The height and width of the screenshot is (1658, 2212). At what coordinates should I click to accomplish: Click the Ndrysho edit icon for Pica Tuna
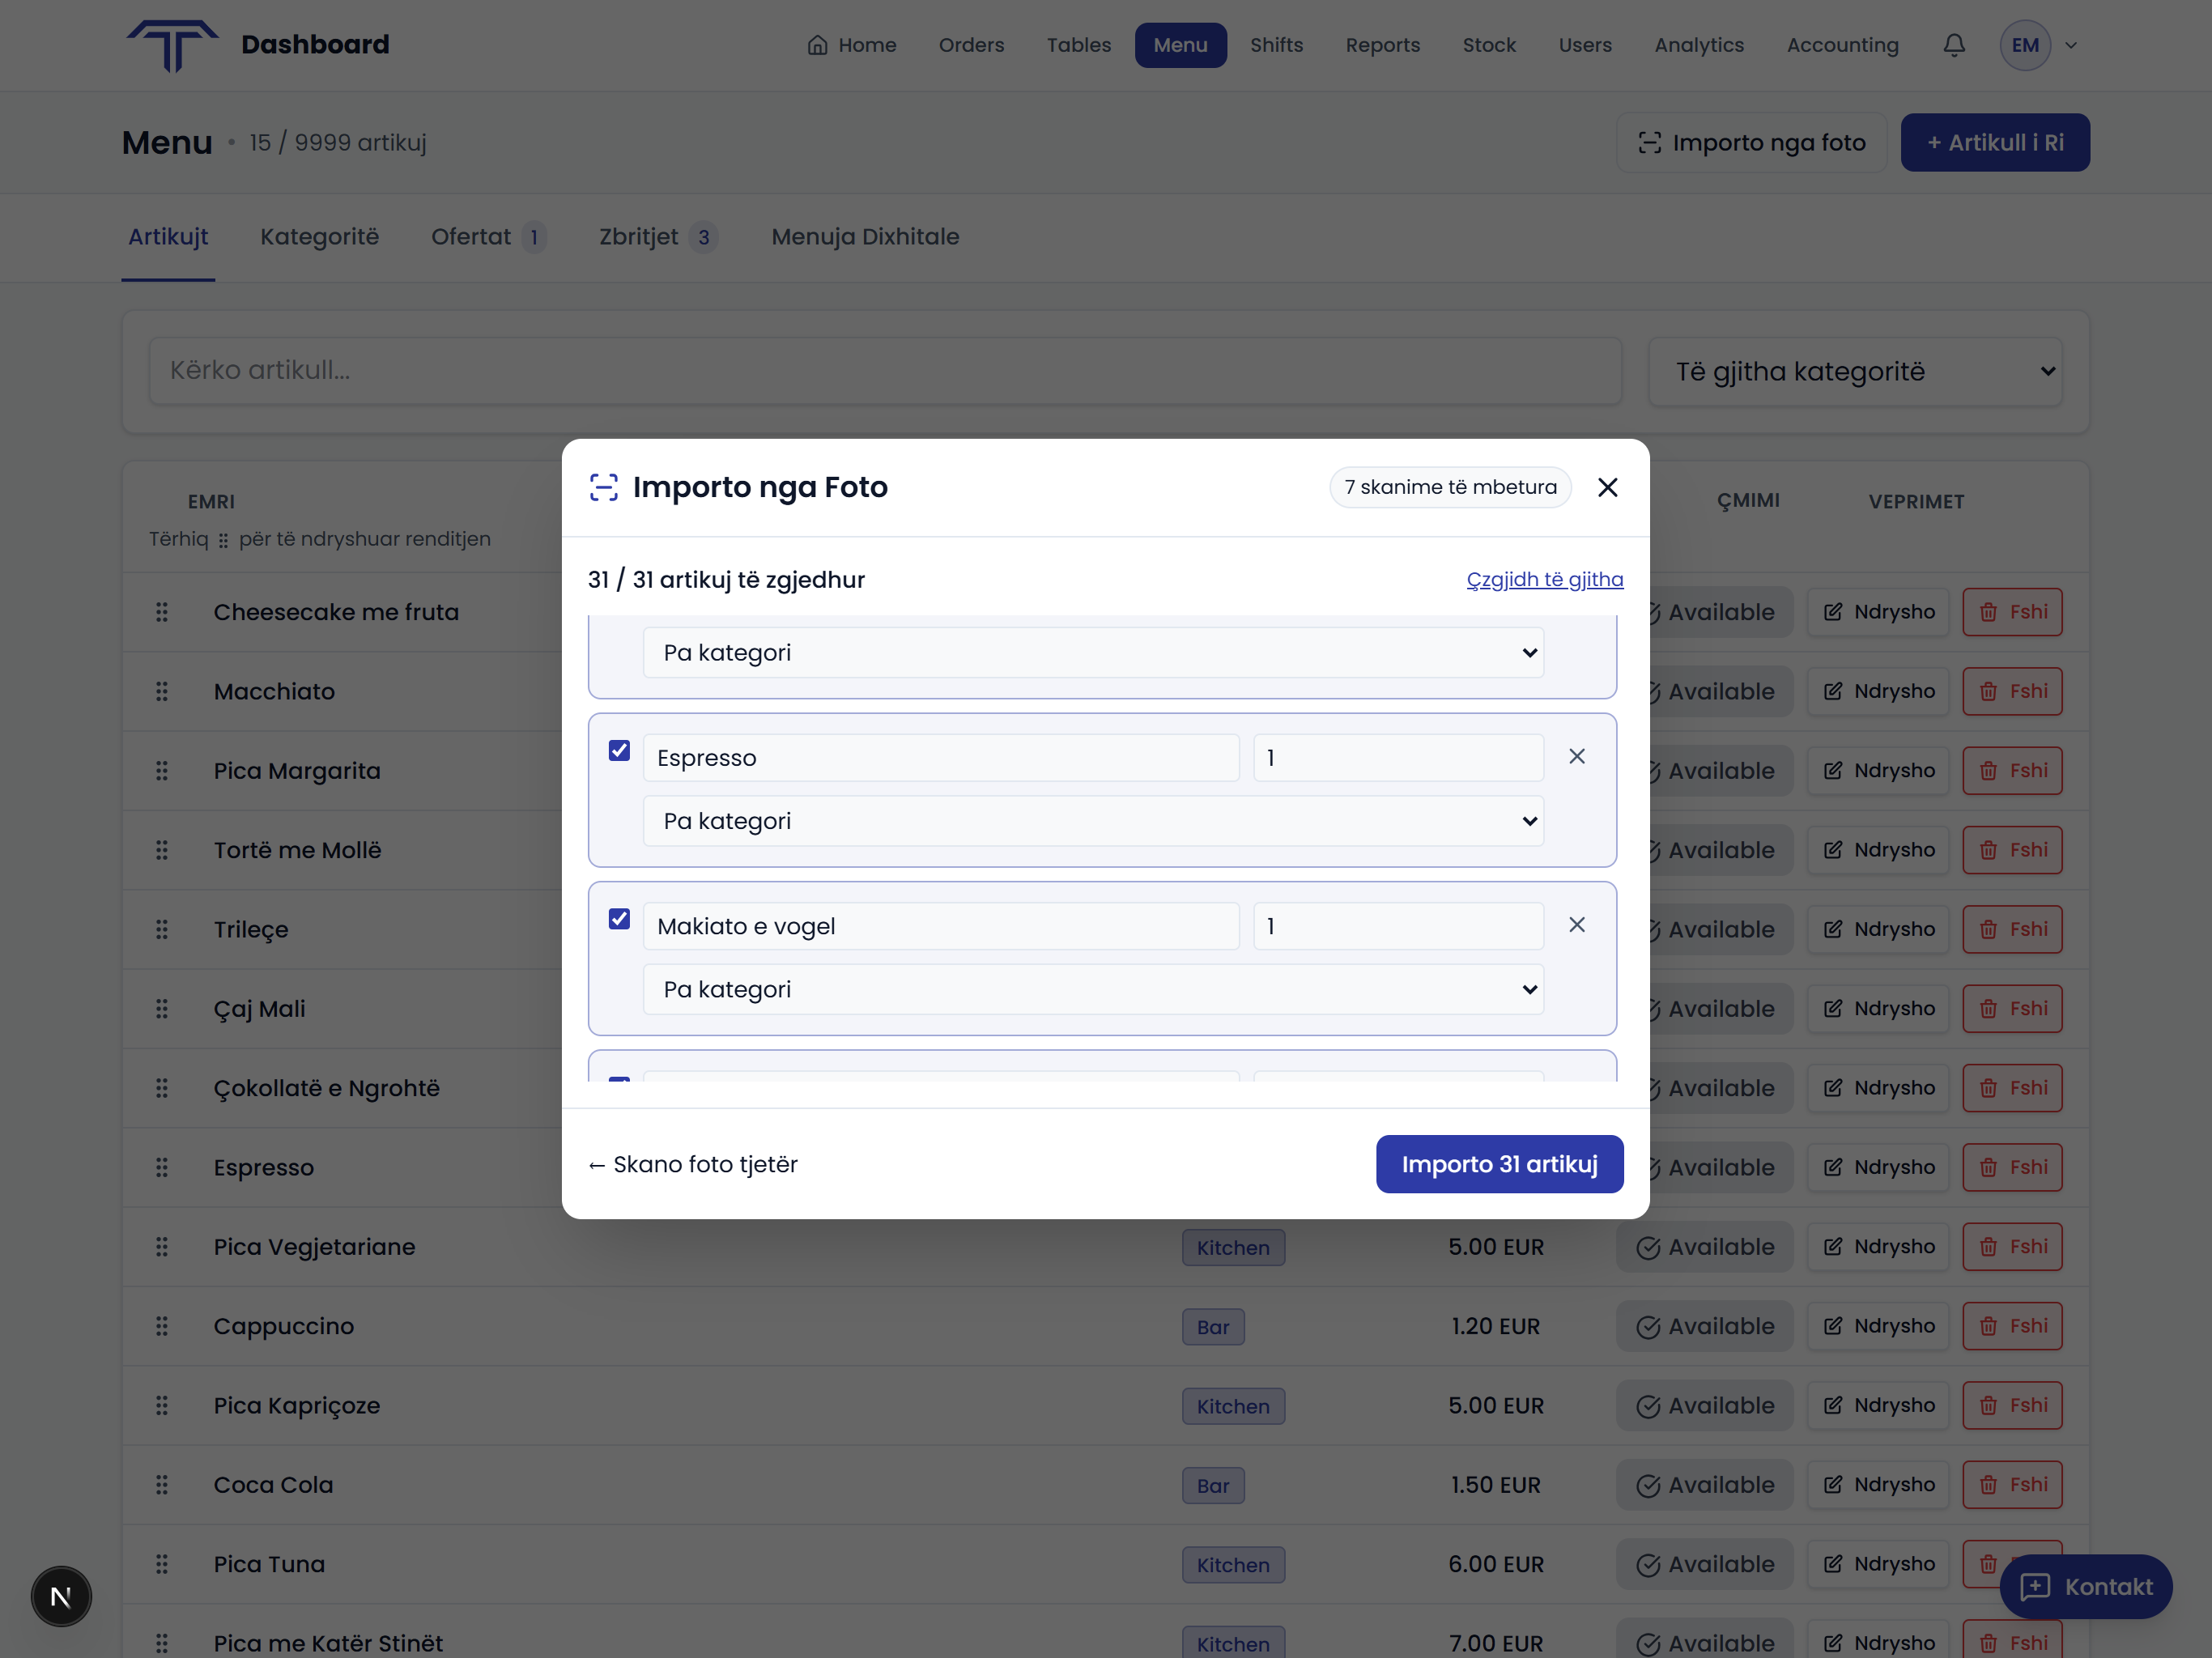click(1834, 1564)
